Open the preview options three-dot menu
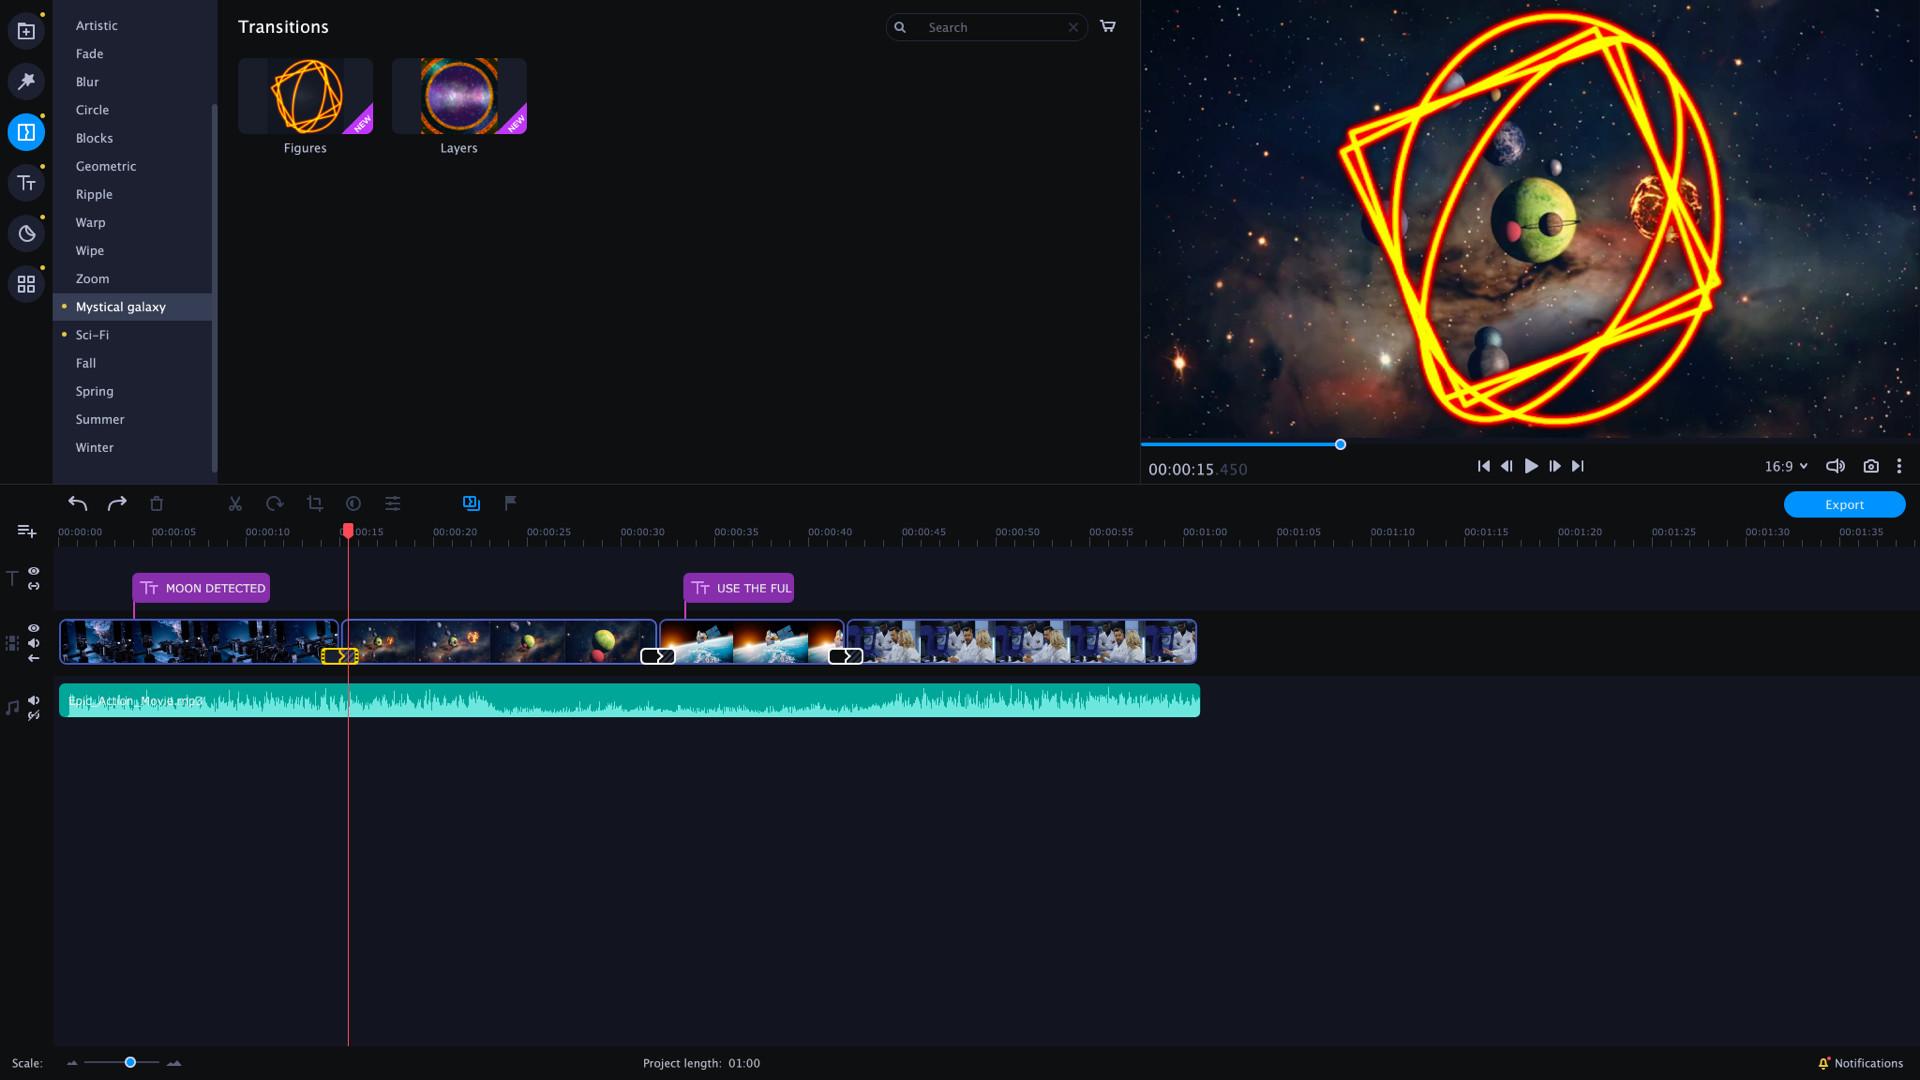The width and height of the screenshot is (1920, 1080). [x=1899, y=466]
